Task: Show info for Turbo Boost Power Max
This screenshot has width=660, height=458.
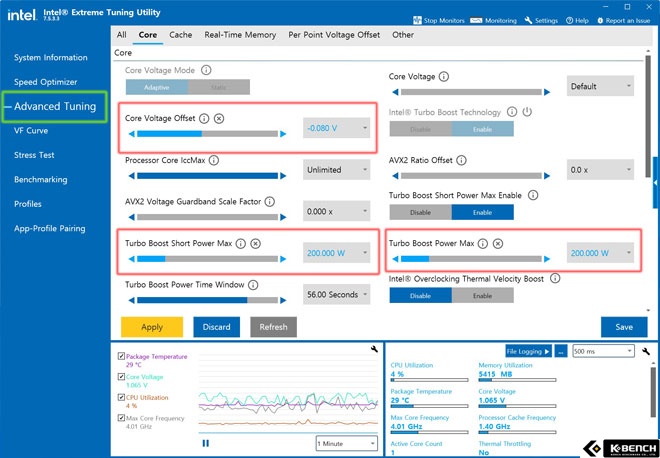Action: (483, 243)
